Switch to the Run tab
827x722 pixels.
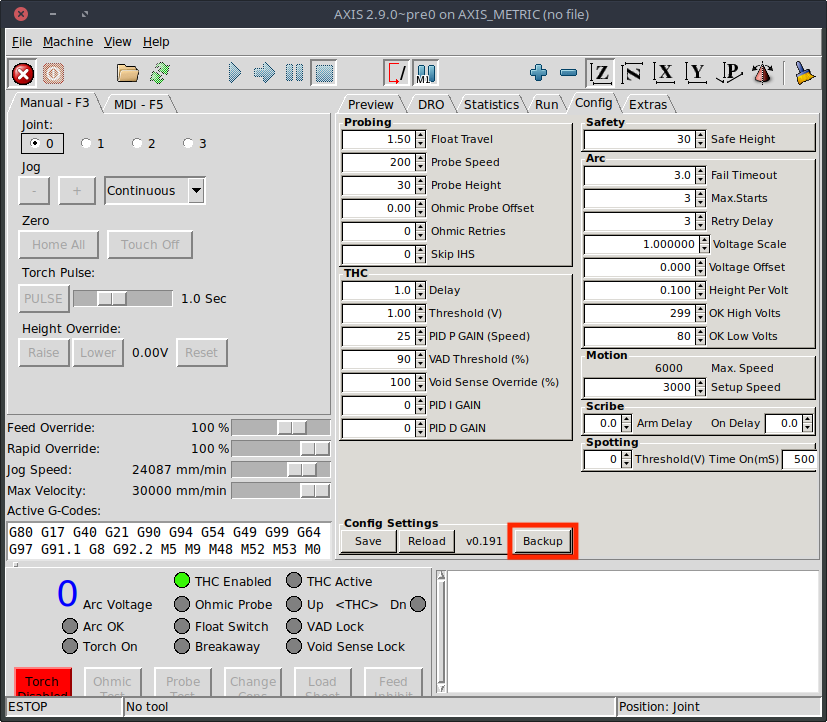546,104
